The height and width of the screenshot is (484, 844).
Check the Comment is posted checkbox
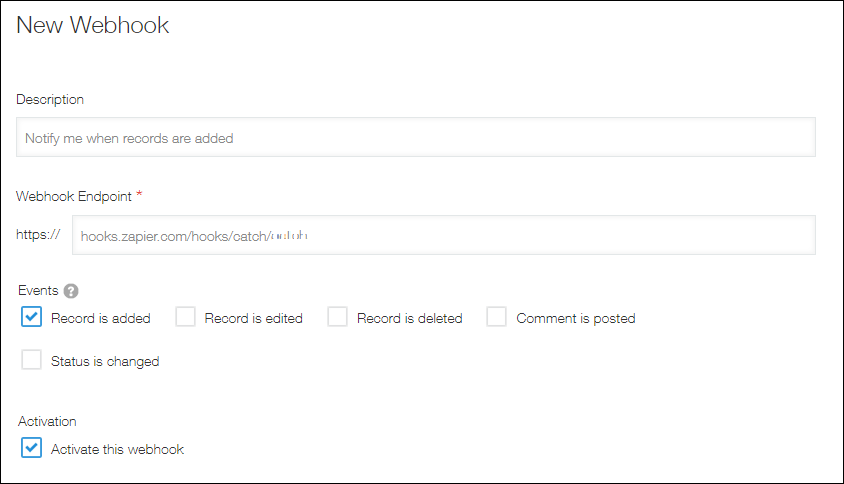(497, 318)
